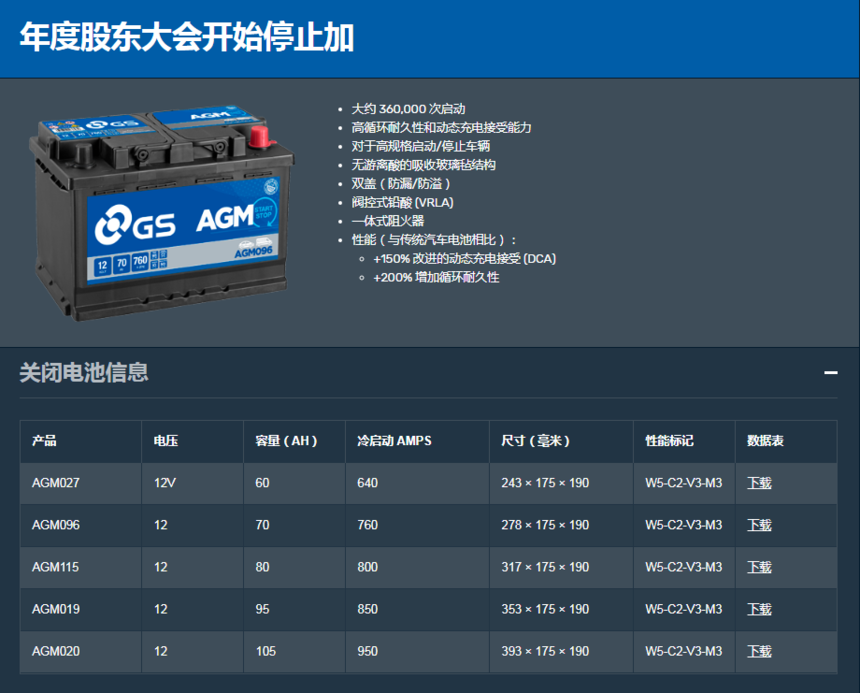860x693 pixels.
Task: Click the 产品 column header
Action: point(44,441)
